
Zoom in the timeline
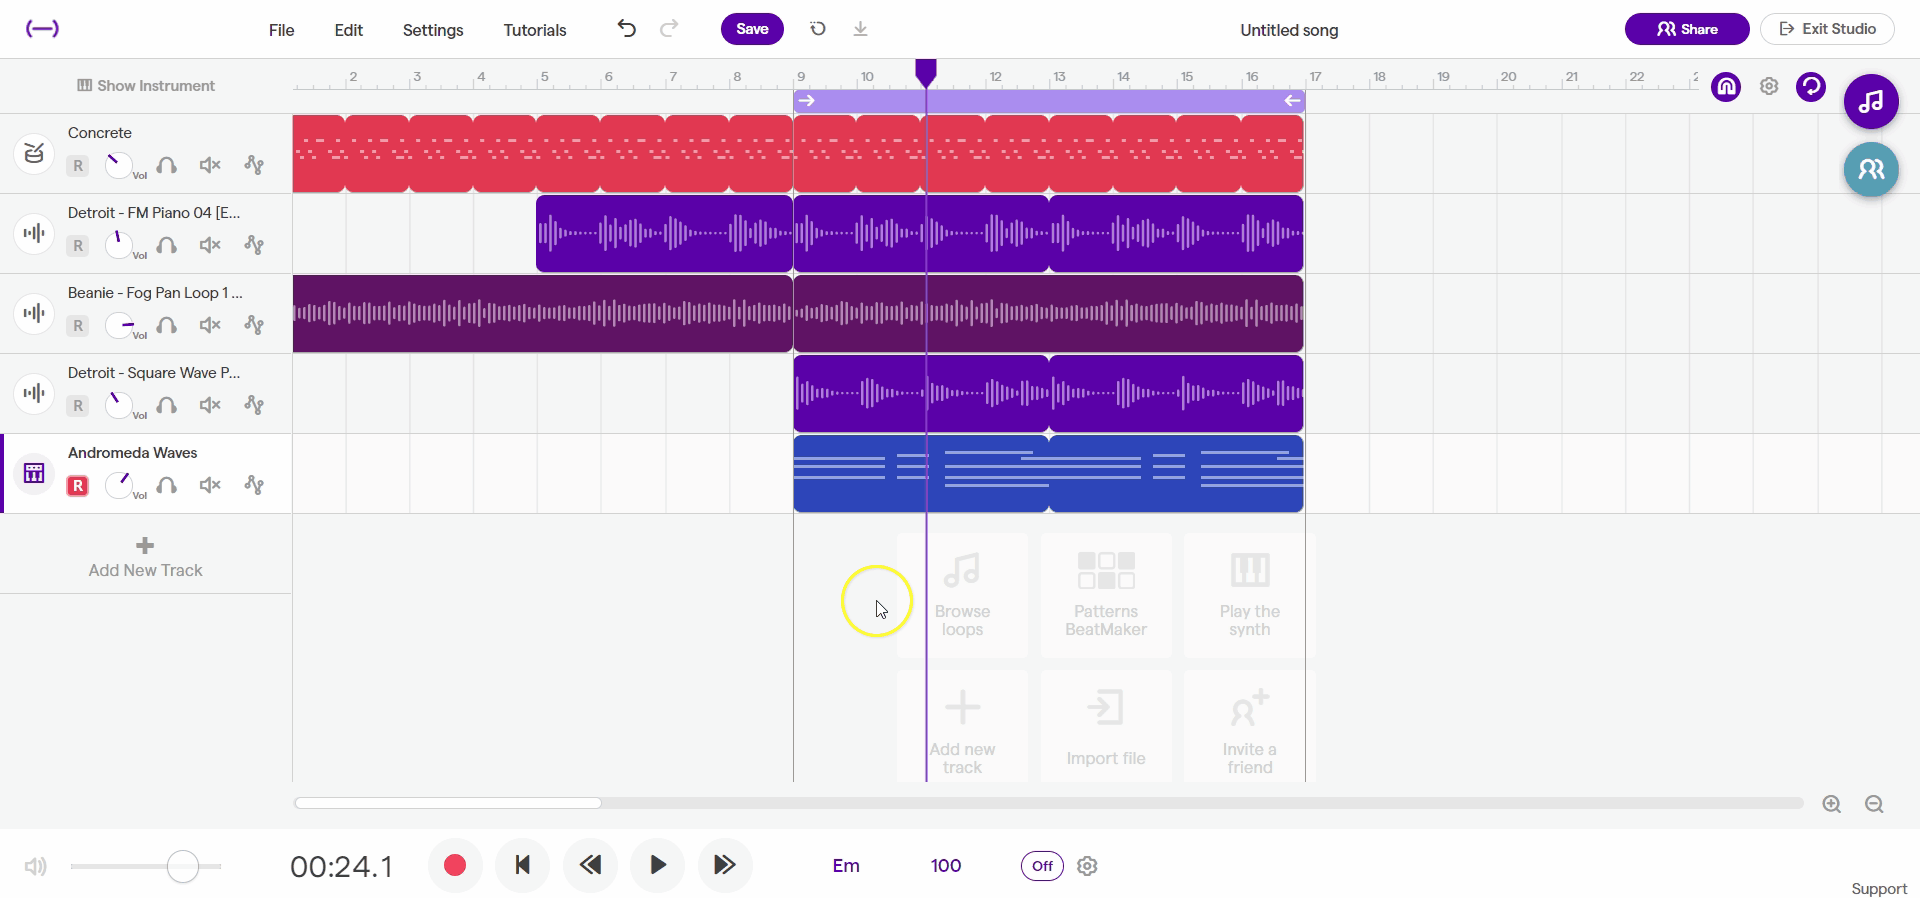tap(1832, 804)
